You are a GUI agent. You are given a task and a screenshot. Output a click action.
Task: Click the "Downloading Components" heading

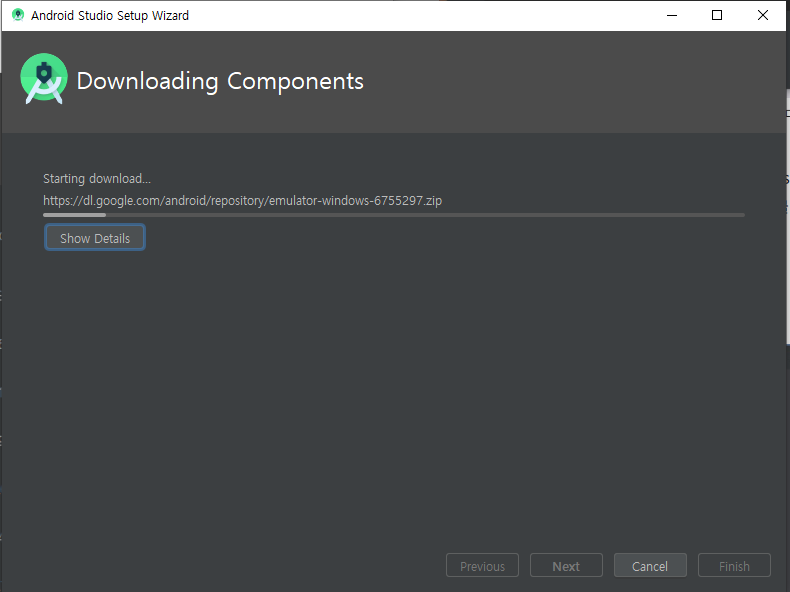(x=220, y=81)
